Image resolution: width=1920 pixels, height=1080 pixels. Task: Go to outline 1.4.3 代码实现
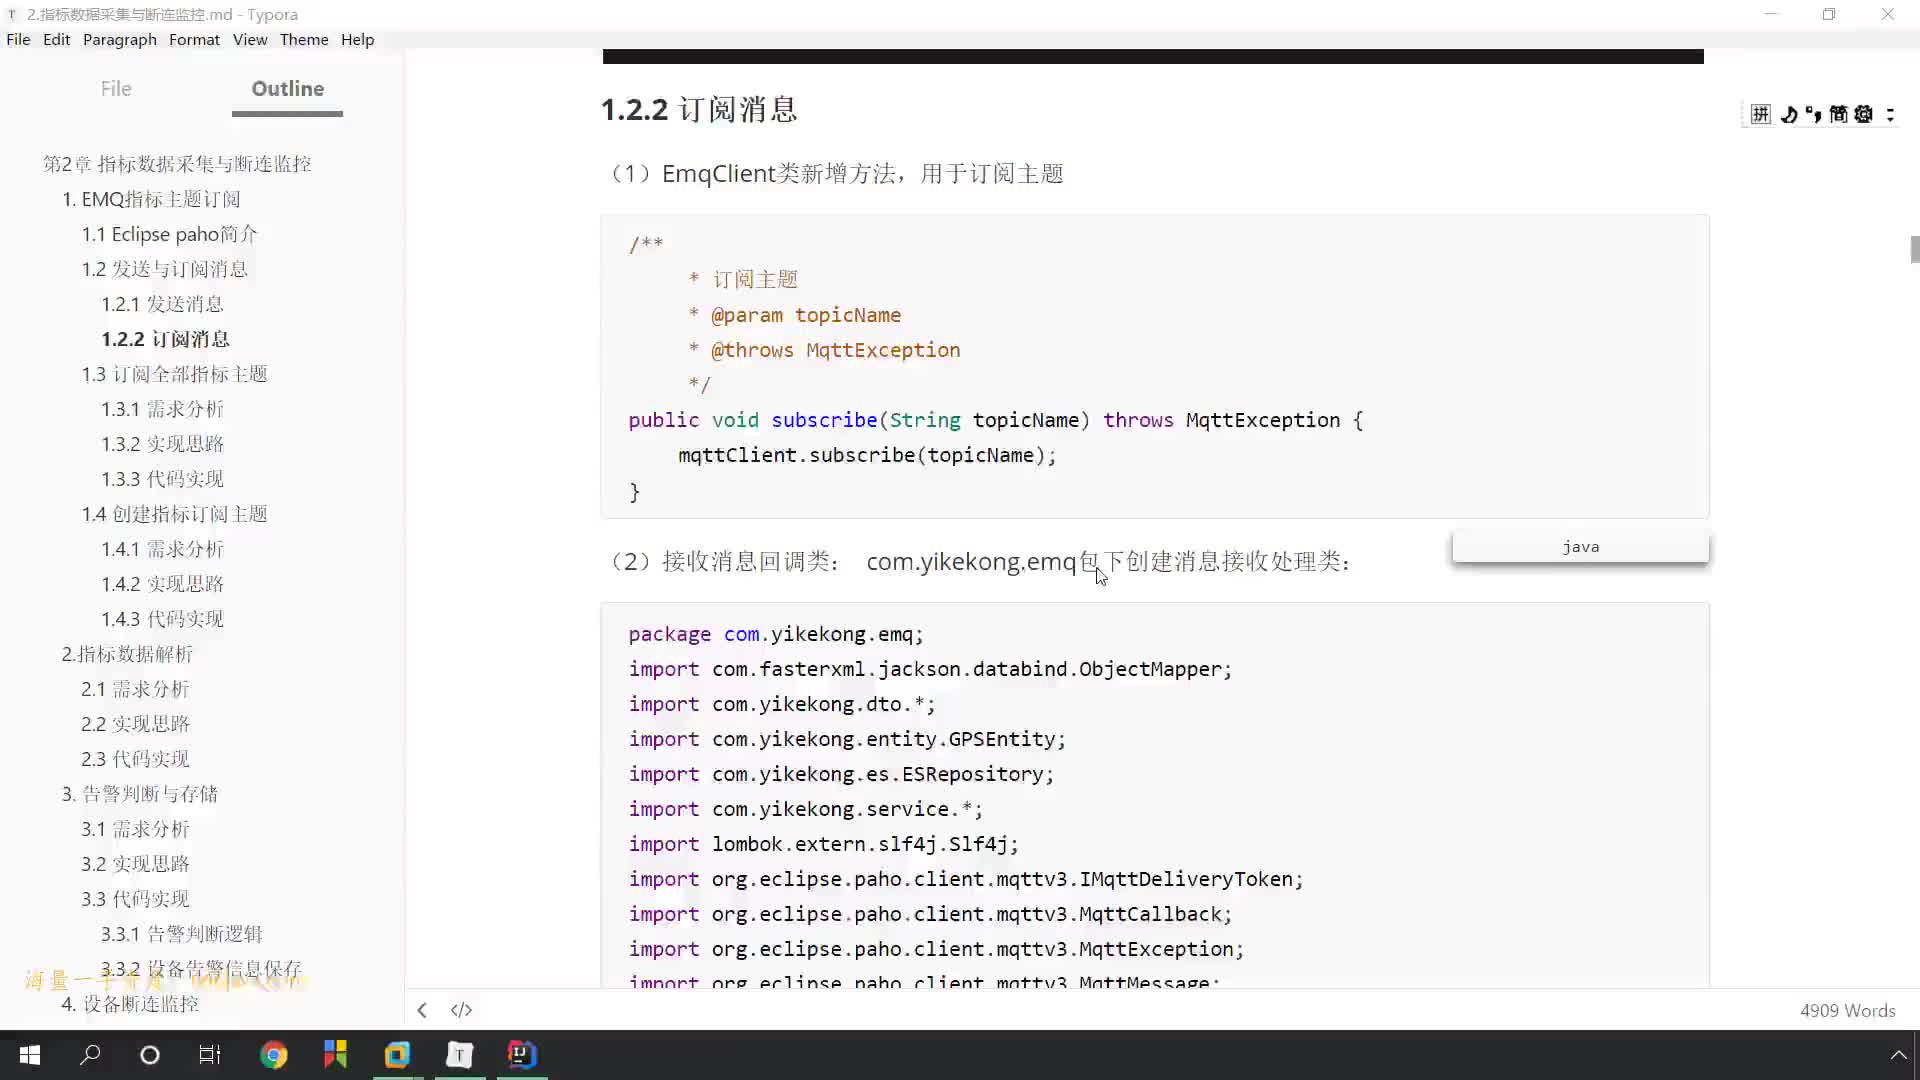pos(162,619)
